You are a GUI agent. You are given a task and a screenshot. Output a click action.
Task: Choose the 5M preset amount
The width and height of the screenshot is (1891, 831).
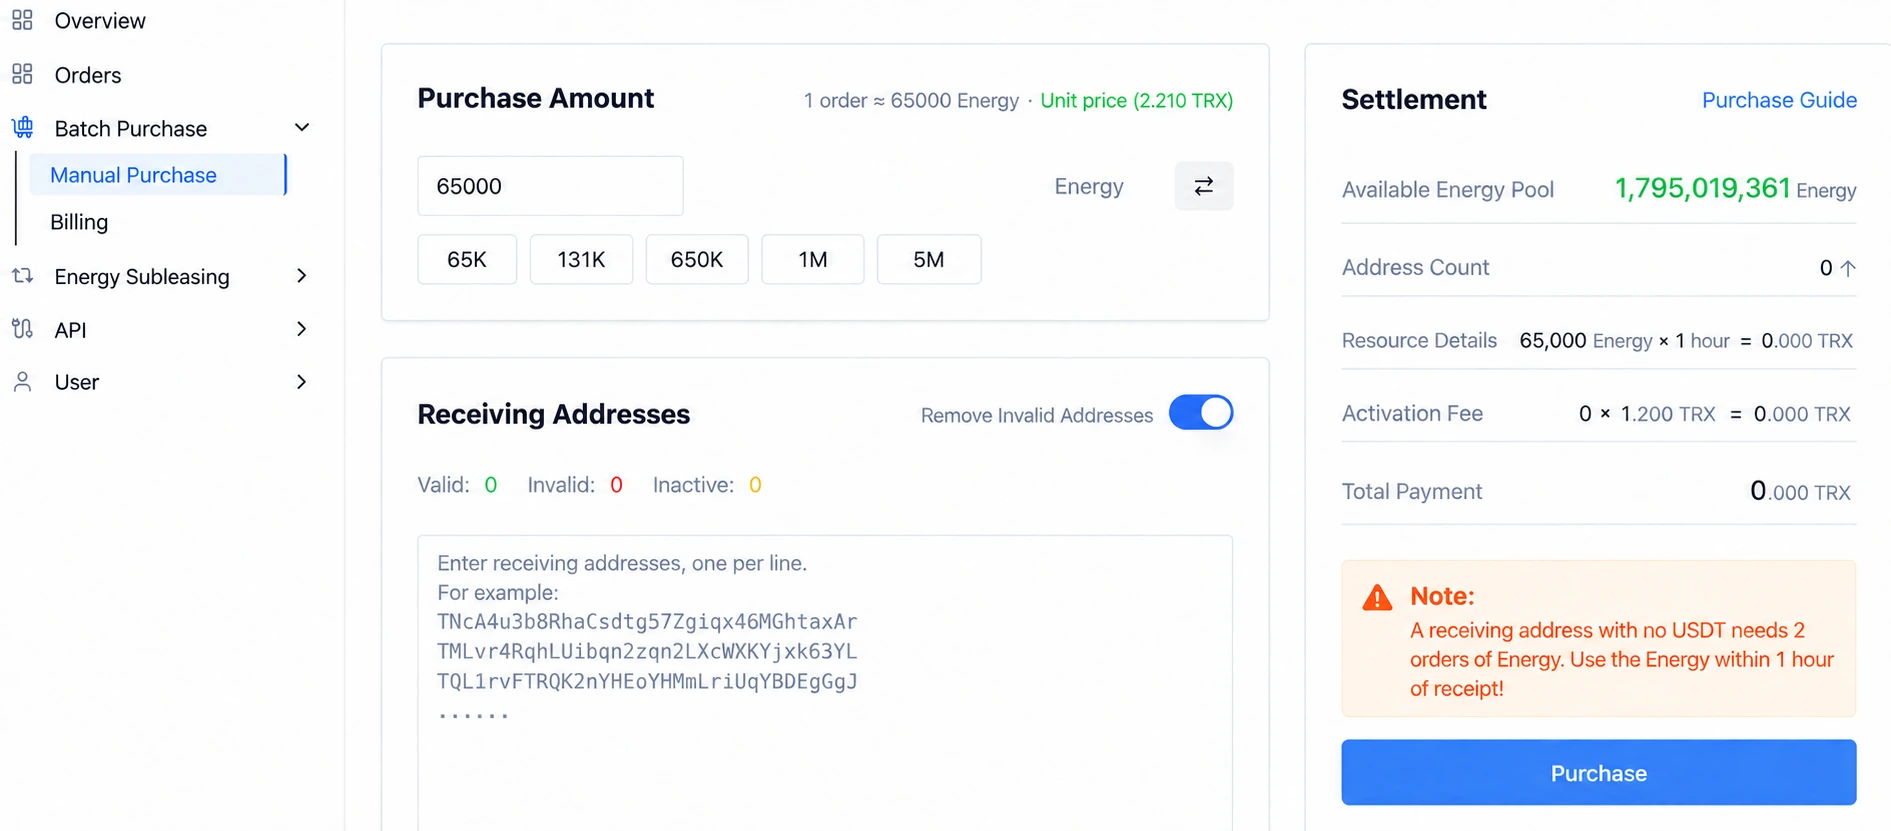928,259
